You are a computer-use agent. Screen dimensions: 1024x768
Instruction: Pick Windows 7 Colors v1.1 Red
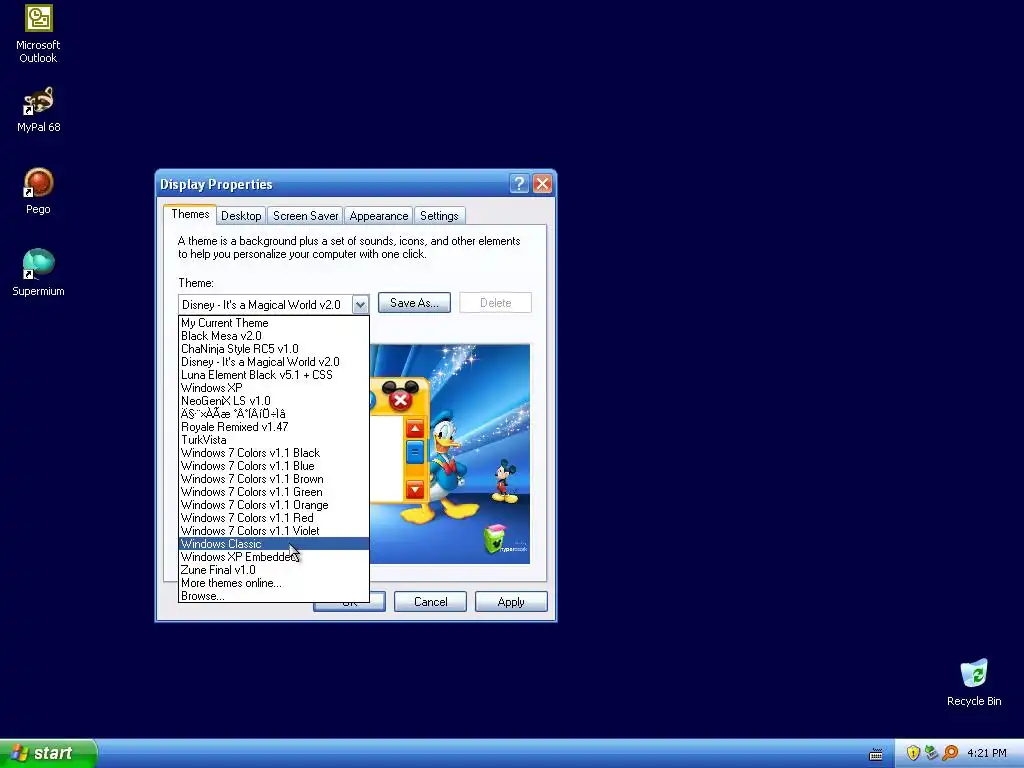(x=274, y=518)
